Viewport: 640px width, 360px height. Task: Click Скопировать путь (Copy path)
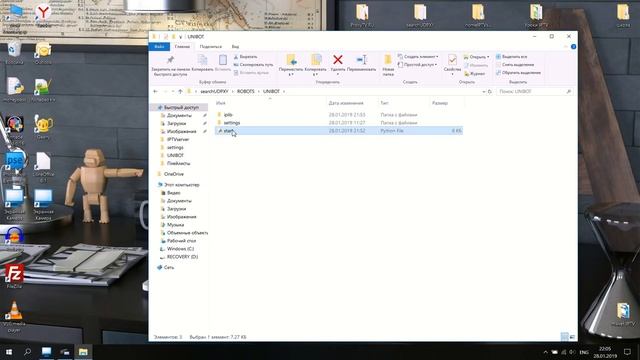point(253,64)
